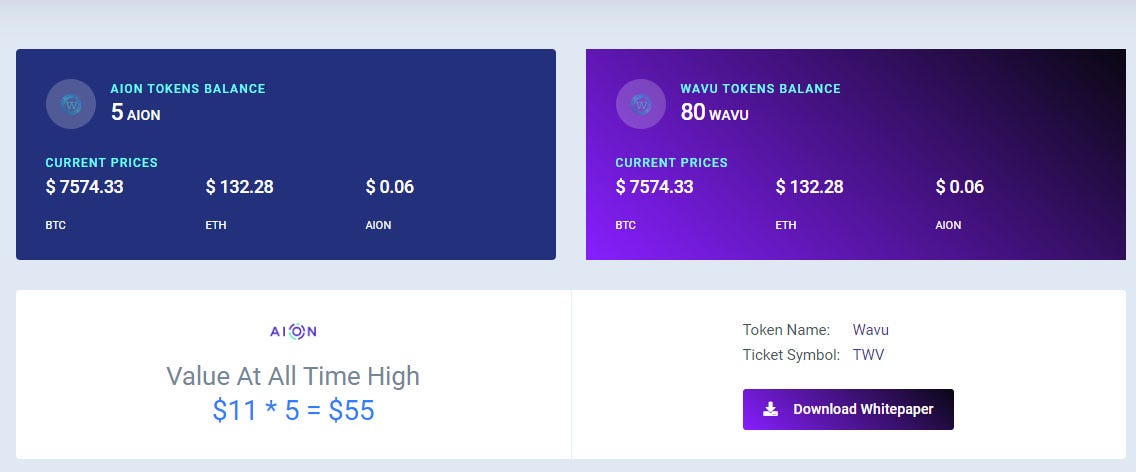
Task: Click BTC price $7574.33 in blue card
Action: coord(85,187)
